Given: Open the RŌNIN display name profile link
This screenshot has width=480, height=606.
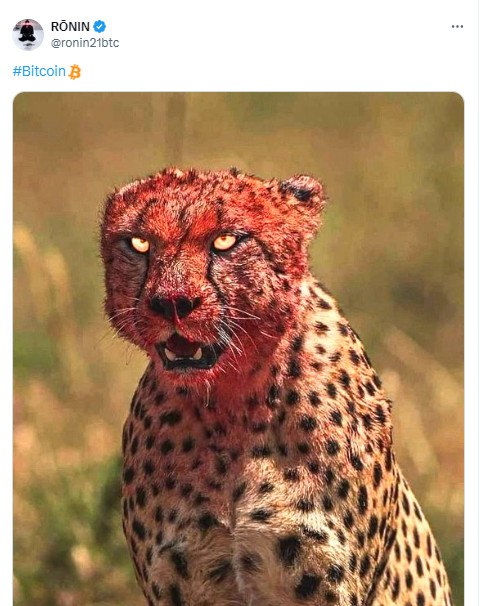Looking at the screenshot, I should pos(70,27).
